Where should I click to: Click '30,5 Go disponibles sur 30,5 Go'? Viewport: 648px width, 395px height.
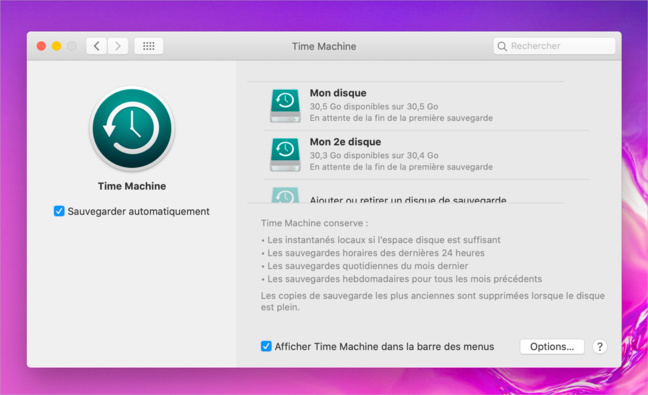coord(374,107)
